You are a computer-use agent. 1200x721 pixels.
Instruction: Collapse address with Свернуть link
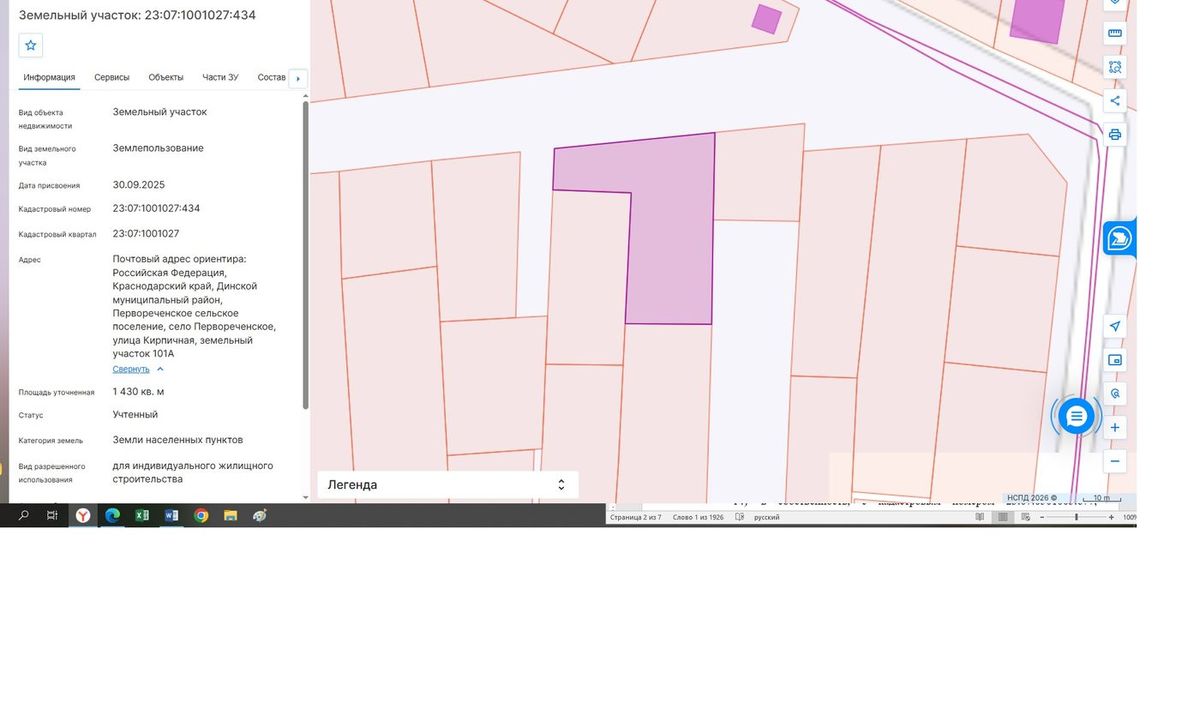131,369
